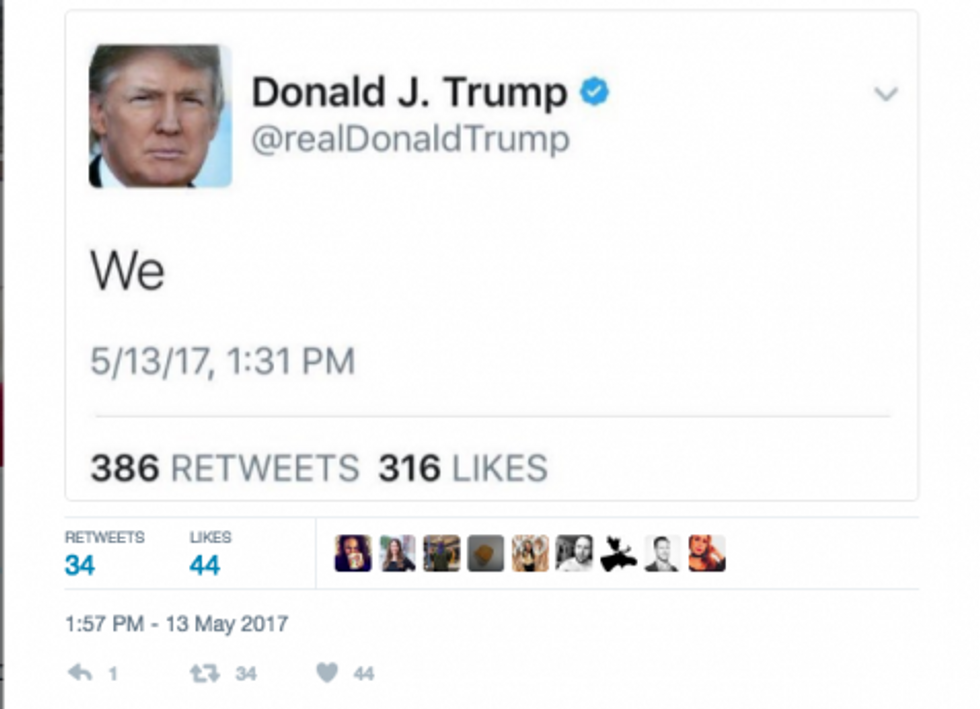980x709 pixels.
Task: Open the tweet options chevron
Action: point(886,94)
